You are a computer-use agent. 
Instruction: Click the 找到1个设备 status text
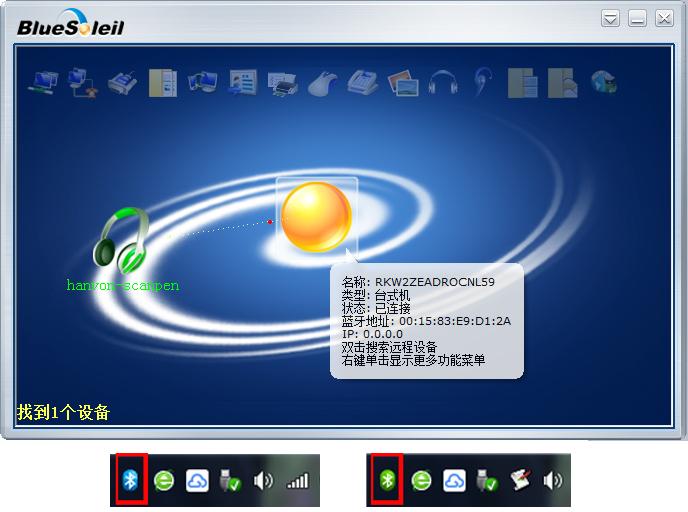(x=63, y=412)
